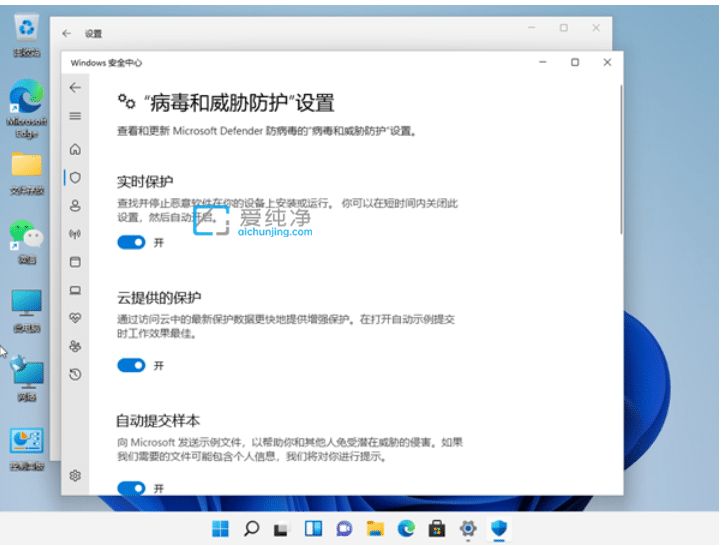This screenshot has height=547, width=722.
Task: Open Teams Chat on taskbar
Action: click(344, 529)
